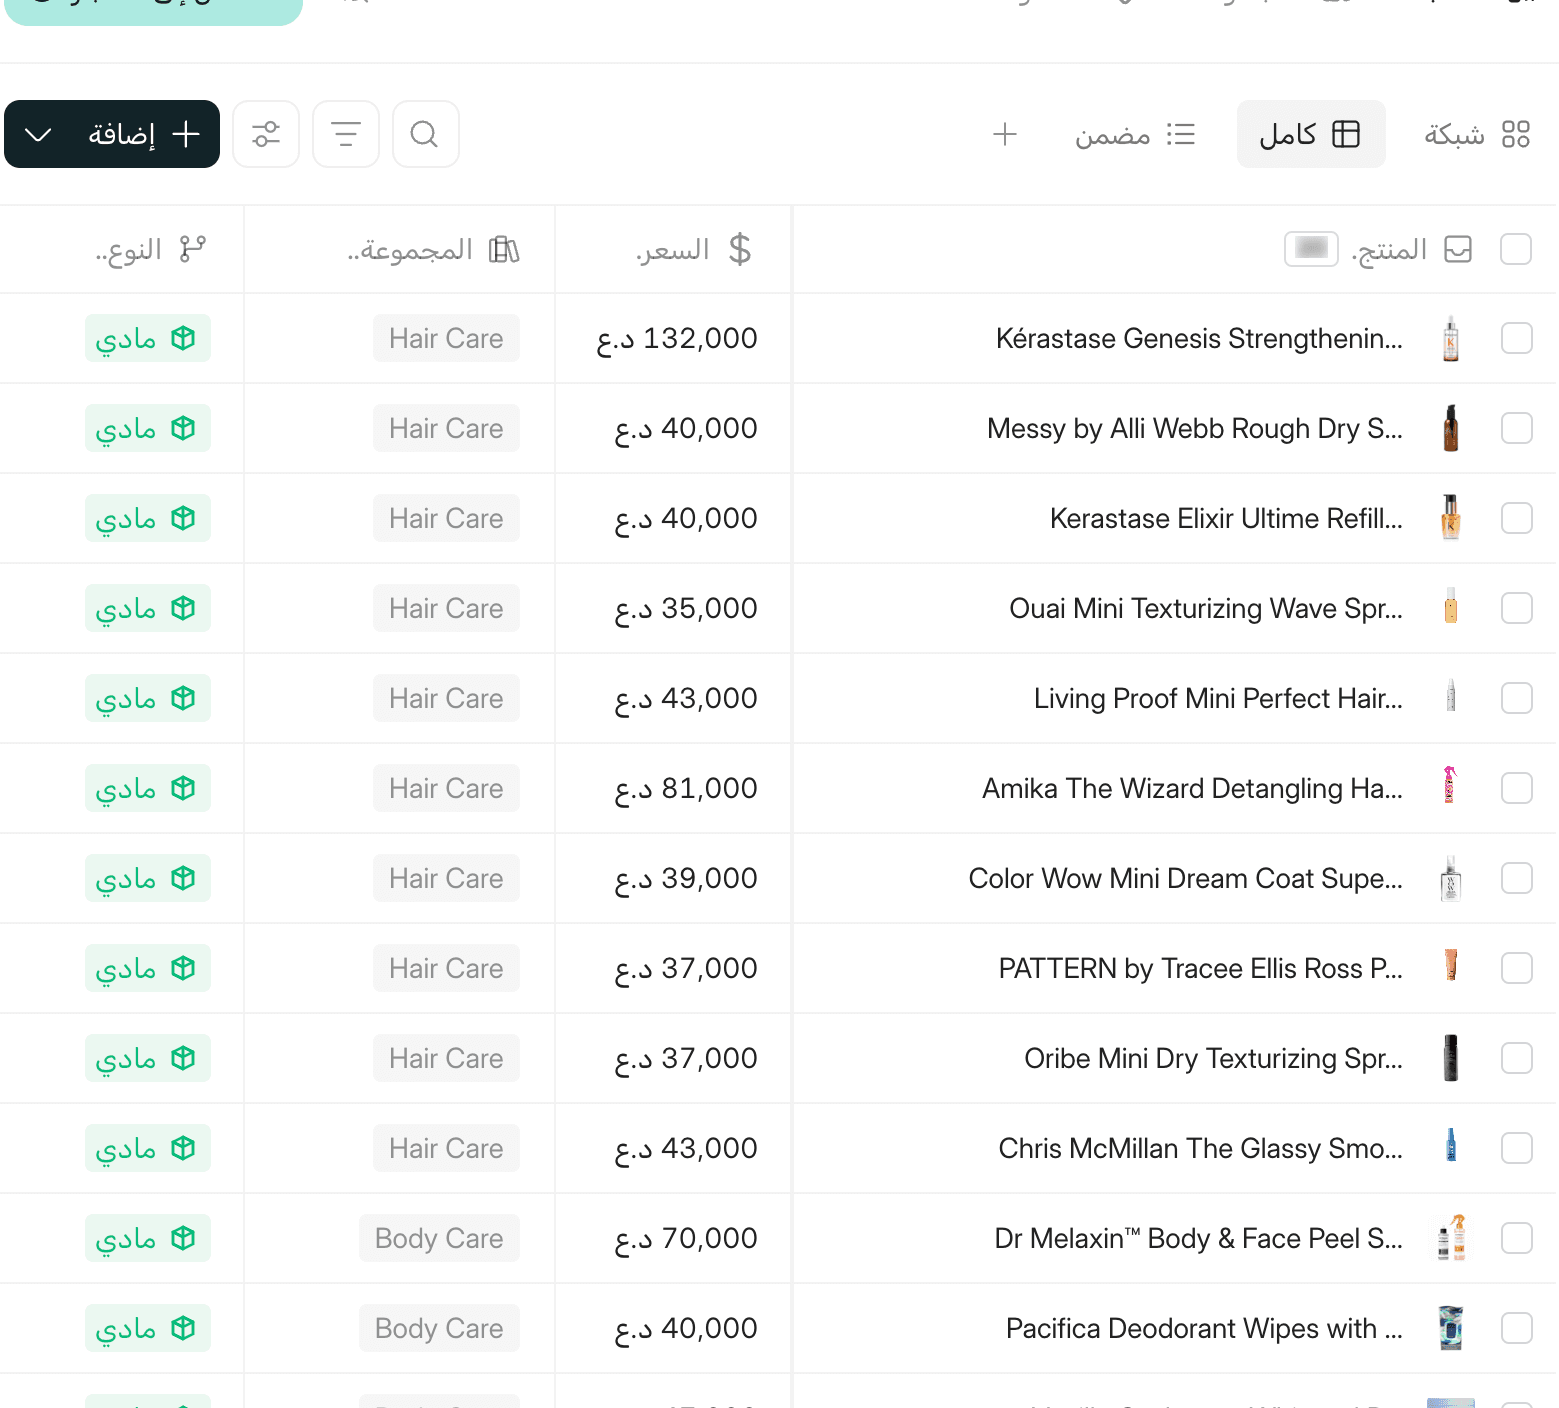Click cube icon in Oribe row's مادي badge

(183, 1058)
